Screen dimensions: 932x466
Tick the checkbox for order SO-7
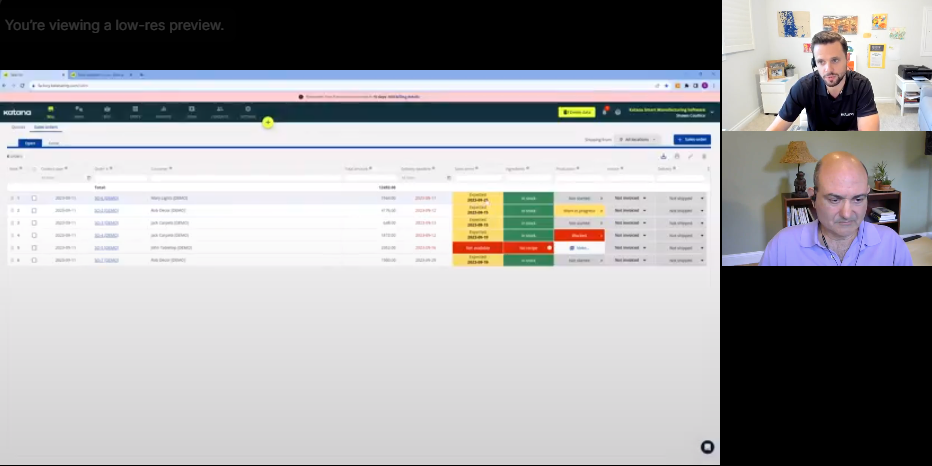34,260
